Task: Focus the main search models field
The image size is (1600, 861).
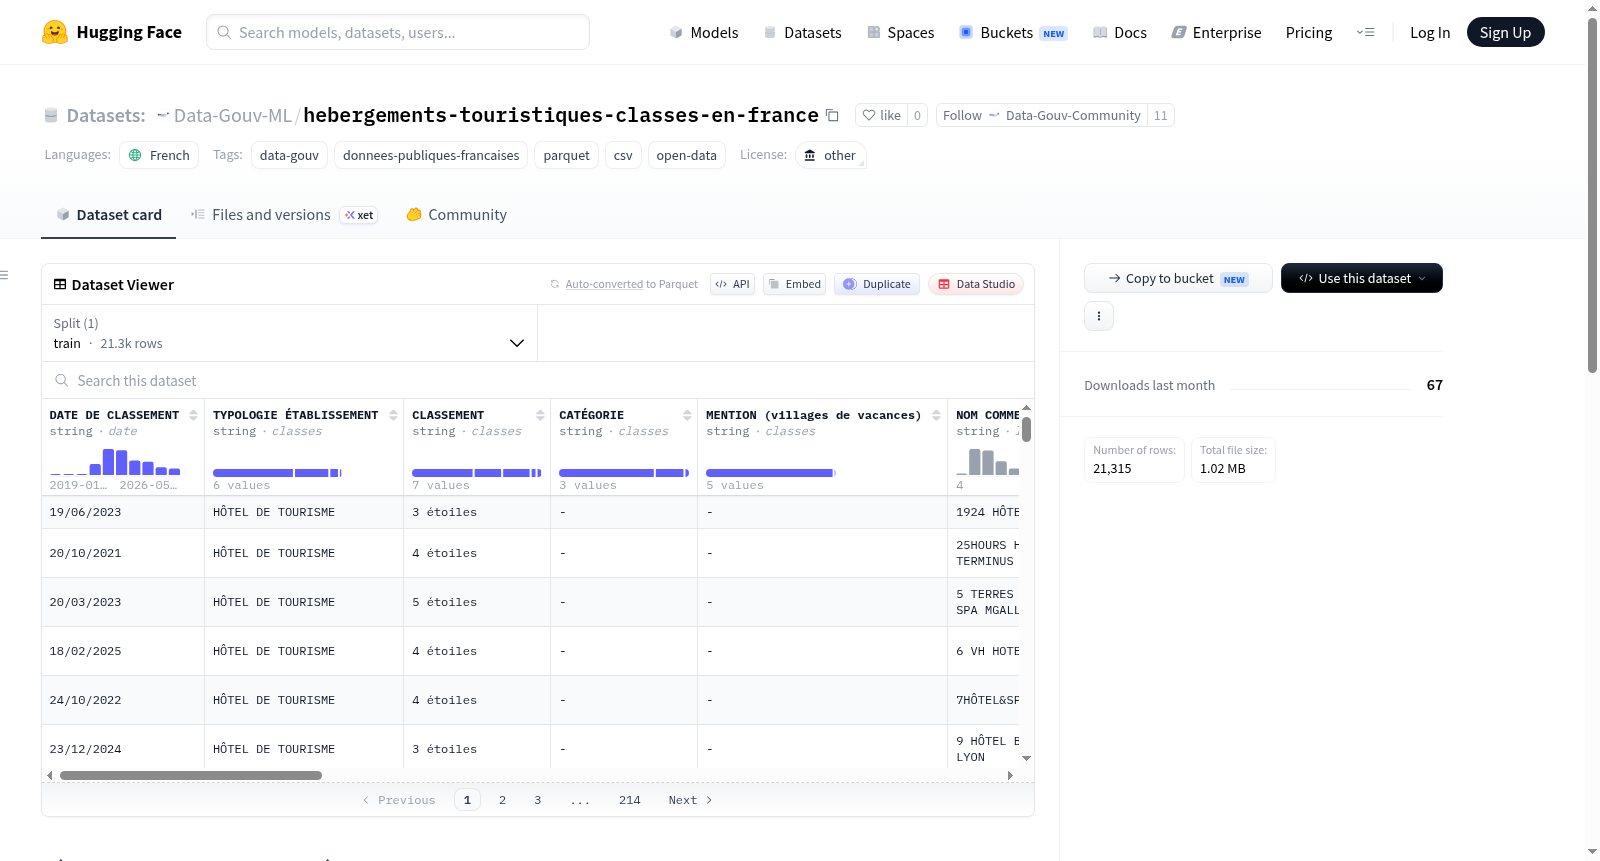Action: [398, 32]
